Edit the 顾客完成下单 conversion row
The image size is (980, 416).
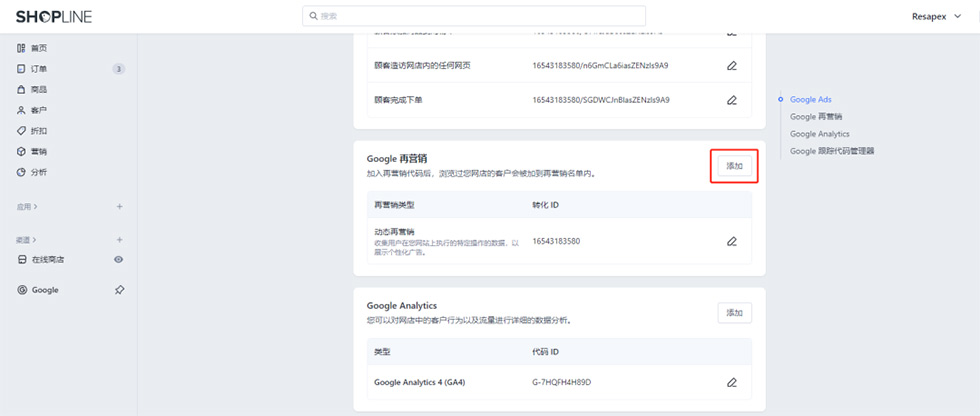(x=732, y=100)
